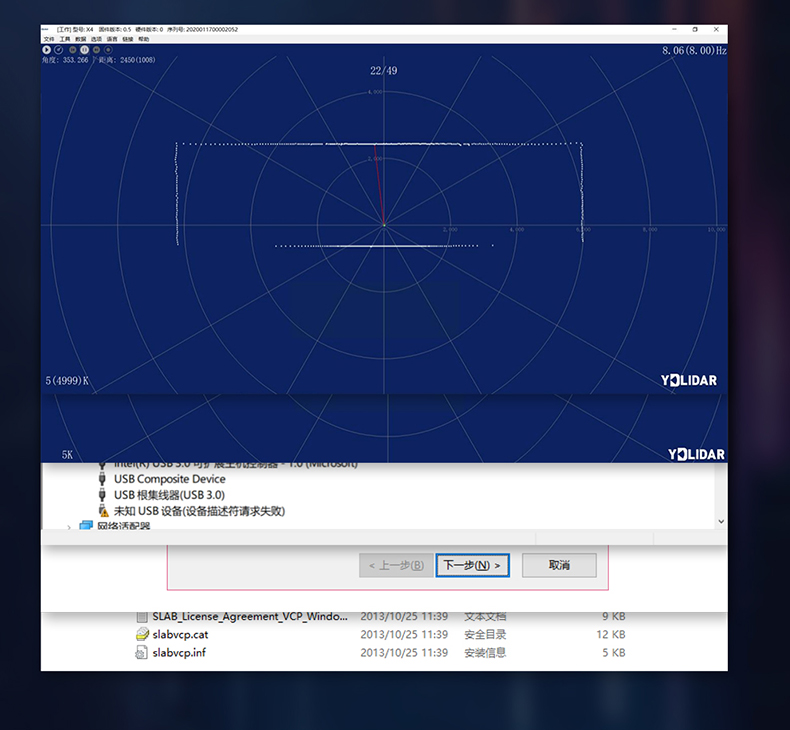Click the slabvcp.inf file icon
The height and width of the screenshot is (730, 790).
(142, 653)
